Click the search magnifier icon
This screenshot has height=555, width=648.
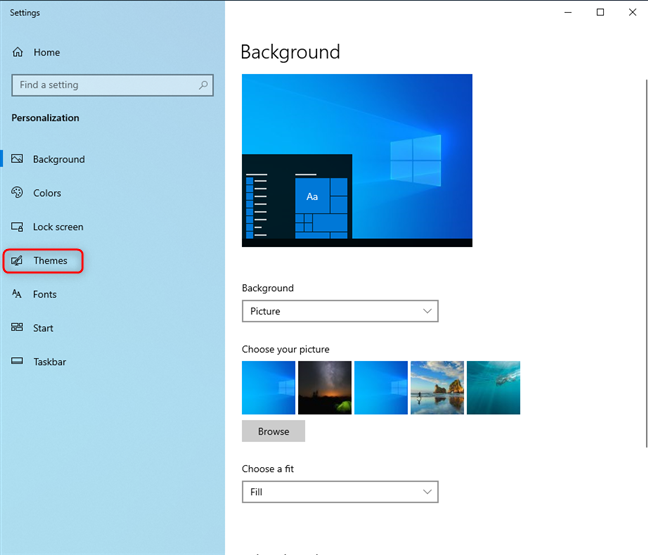click(x=203, y=85)
